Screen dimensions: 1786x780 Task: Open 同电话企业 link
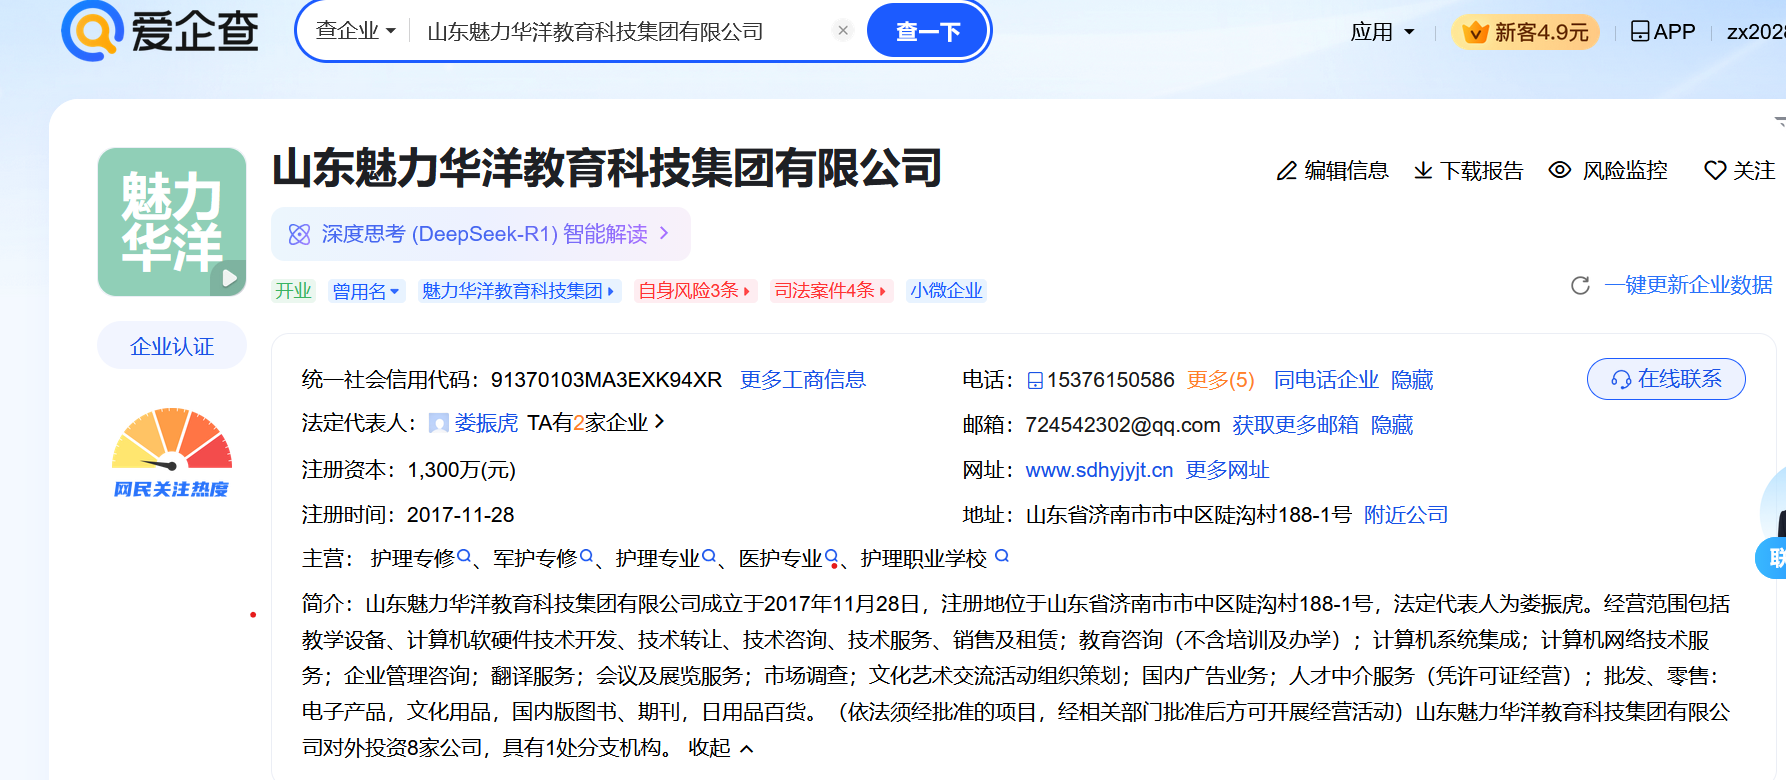(1326, 380)
